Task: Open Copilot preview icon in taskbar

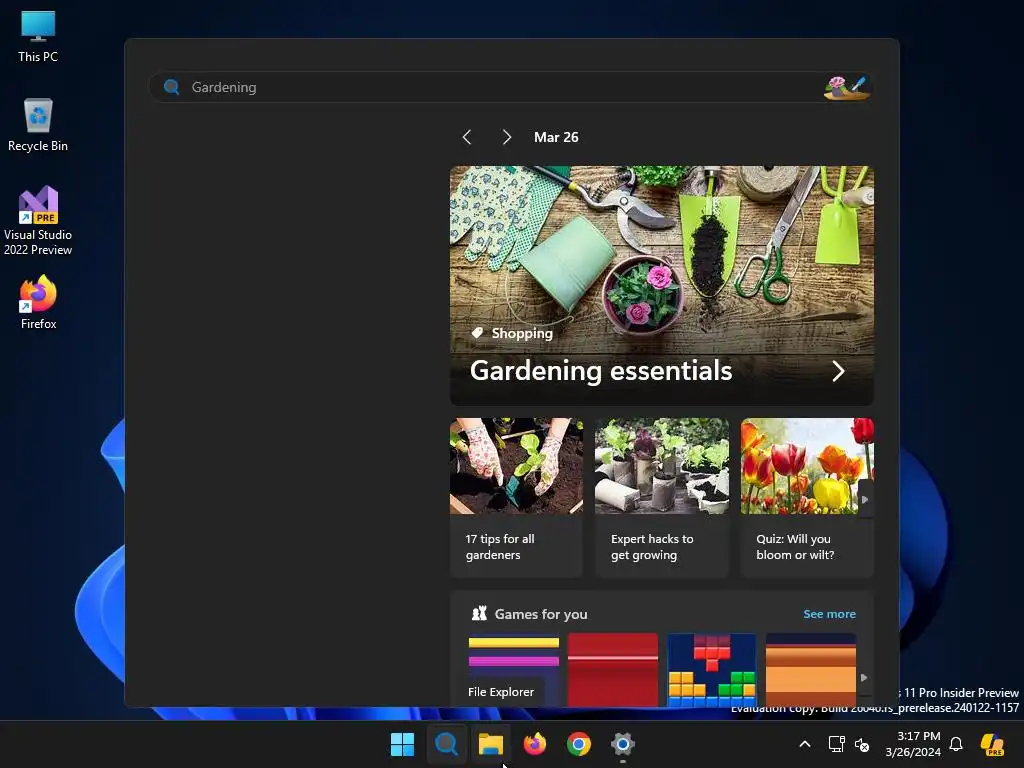Action: [992, 744]
